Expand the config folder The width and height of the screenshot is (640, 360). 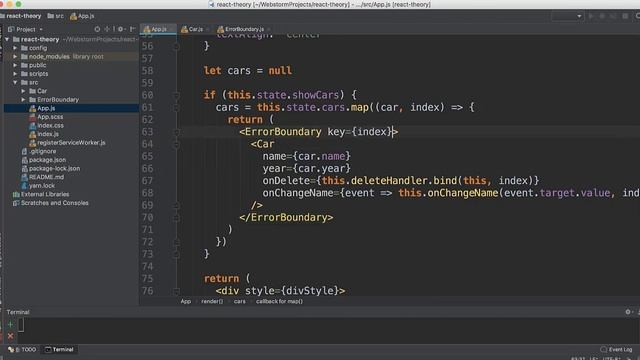[15, 48]
